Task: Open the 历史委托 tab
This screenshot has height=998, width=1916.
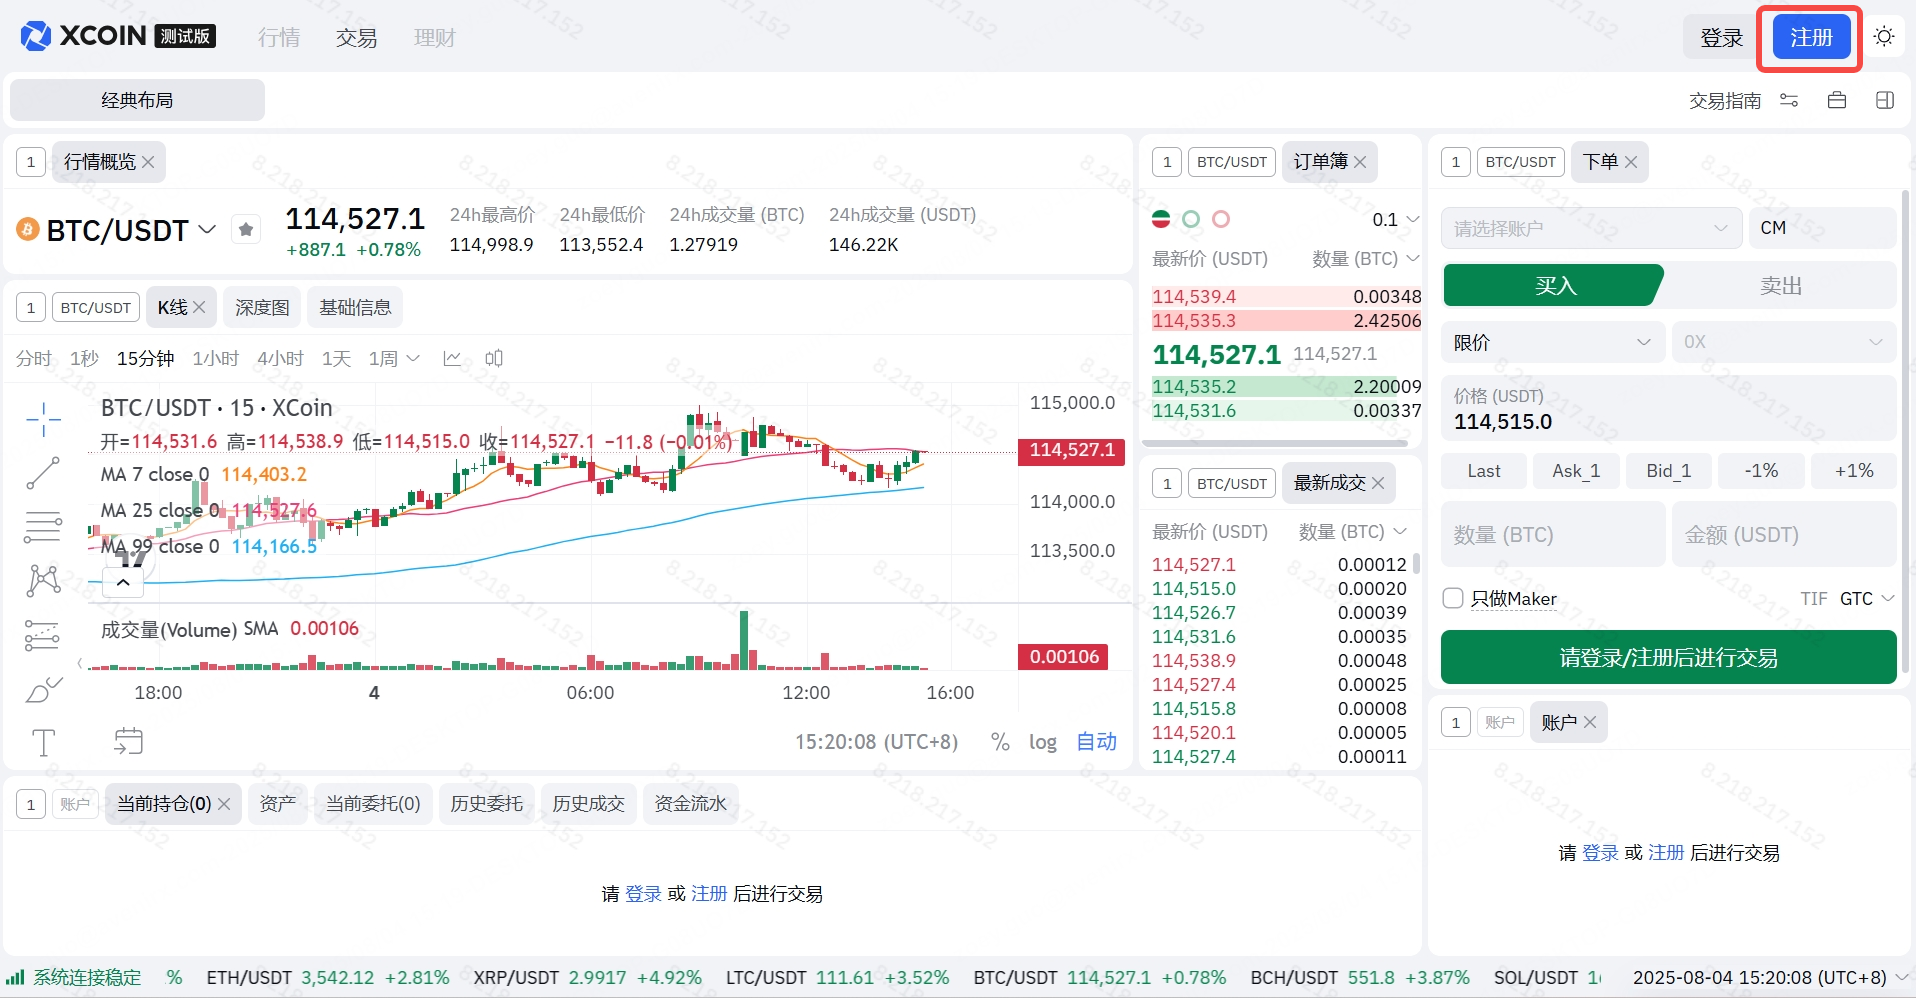Action: click(x=486, y=804)
